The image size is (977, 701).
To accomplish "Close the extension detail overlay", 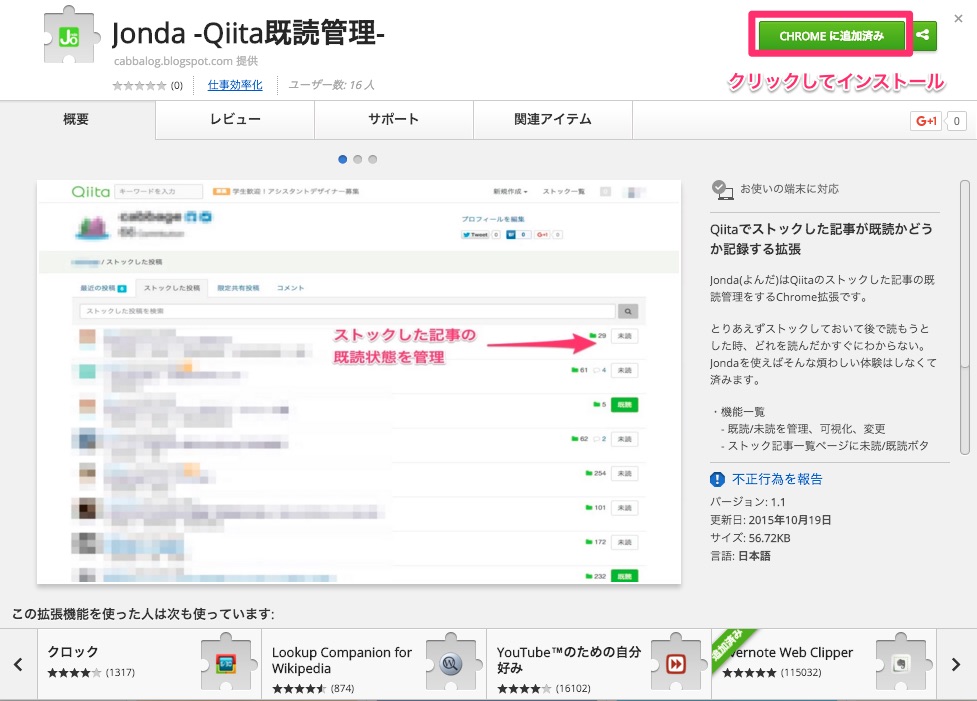I will click(958, 19).
